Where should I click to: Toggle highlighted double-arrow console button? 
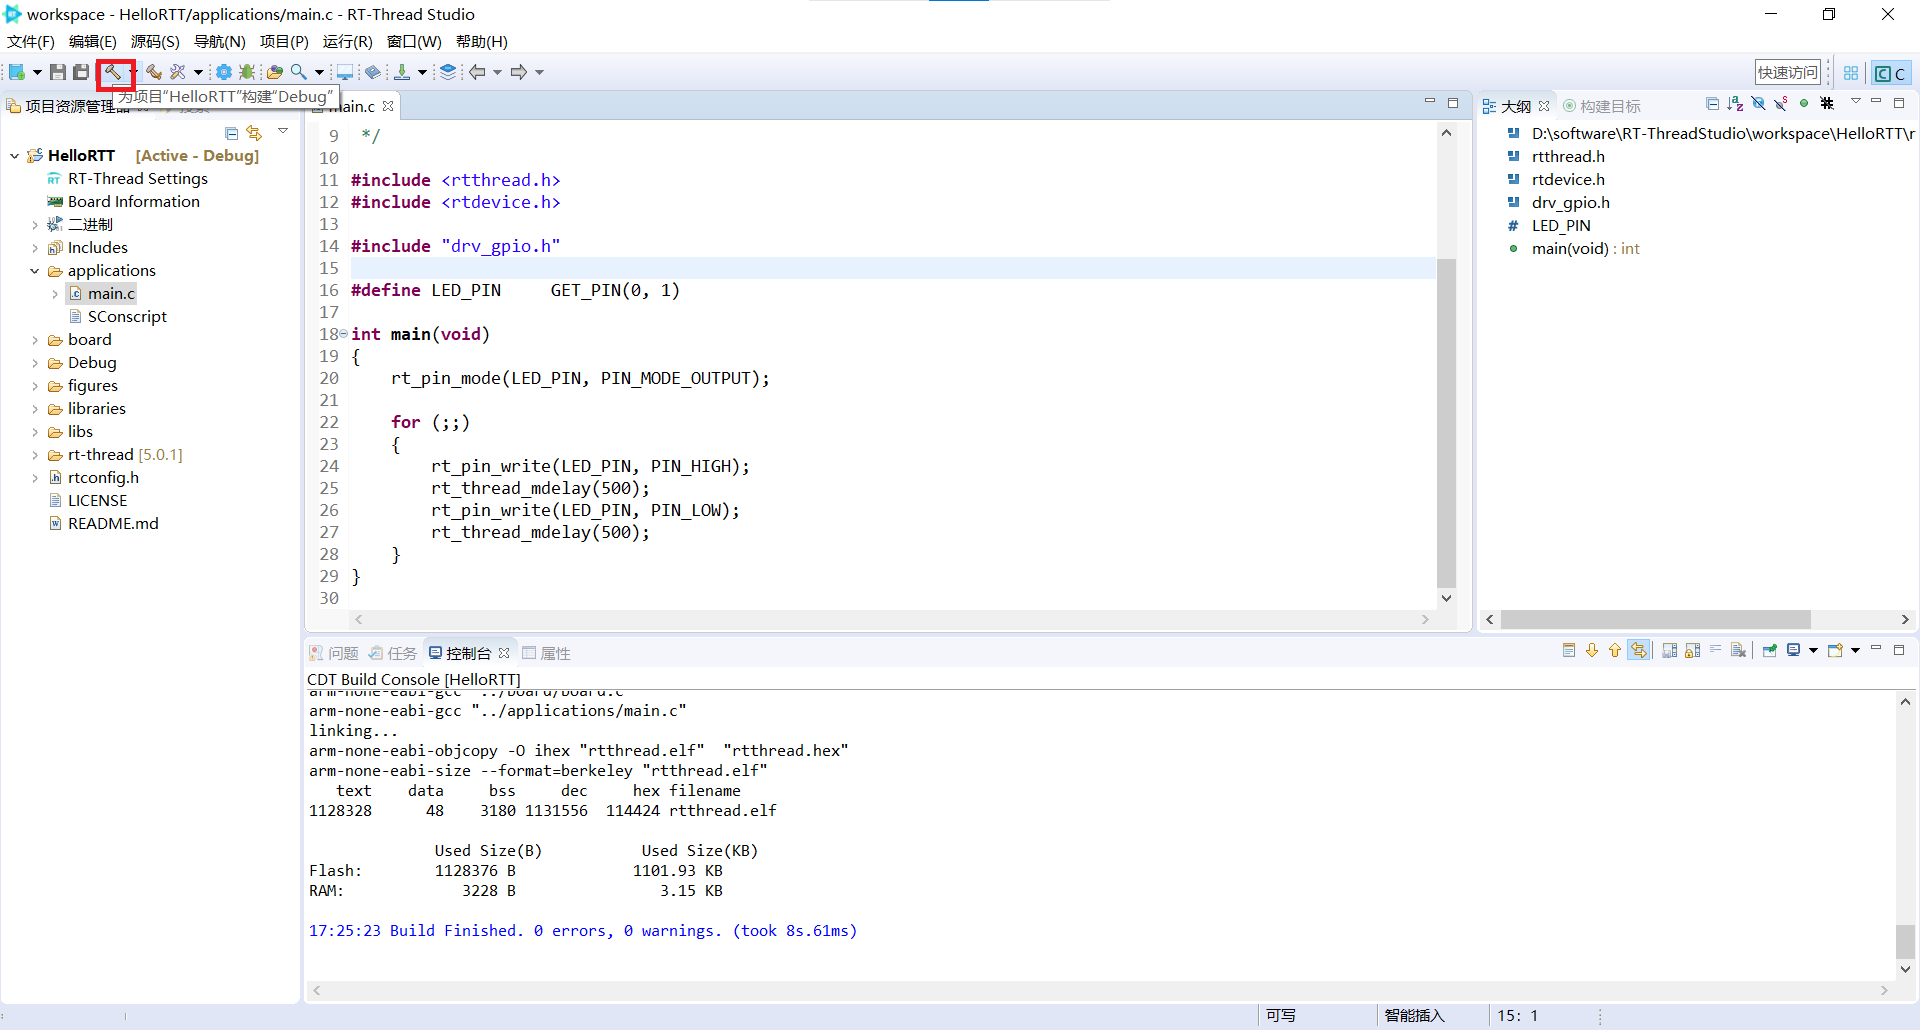tap(1638, 651)
